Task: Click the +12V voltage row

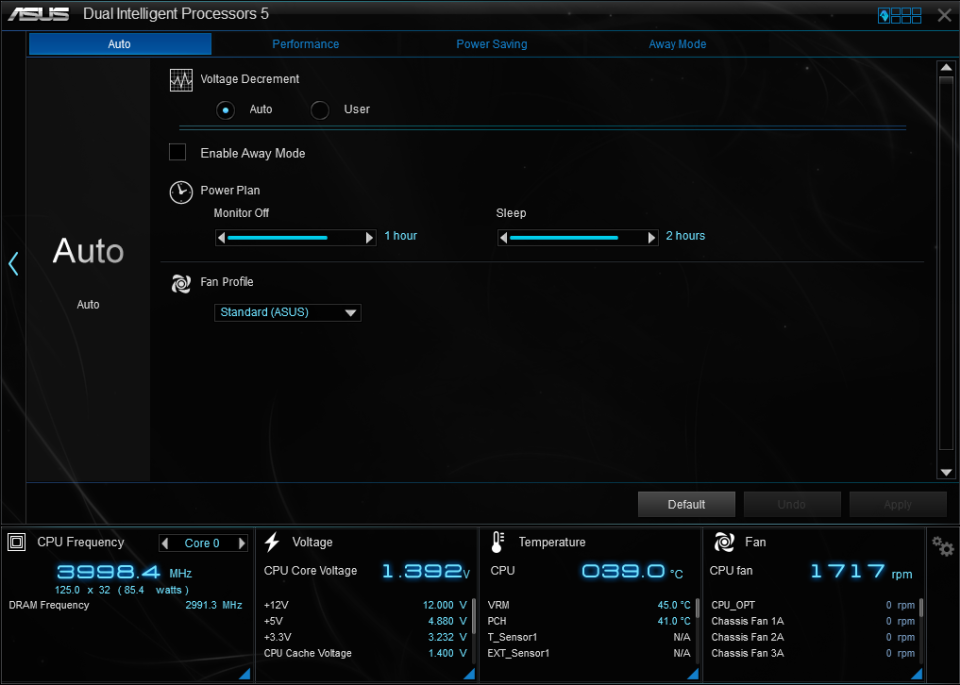Action: coord(365,605)
